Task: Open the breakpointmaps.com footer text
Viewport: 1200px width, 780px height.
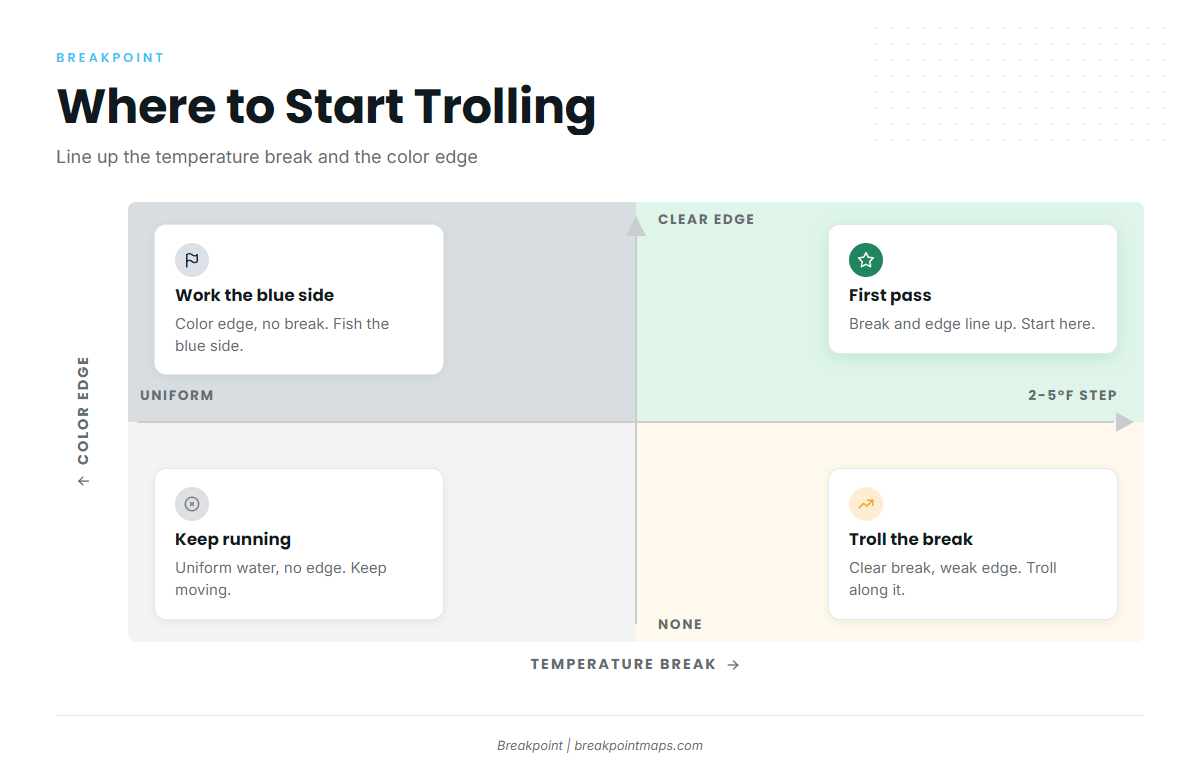Action: [639, 746]
